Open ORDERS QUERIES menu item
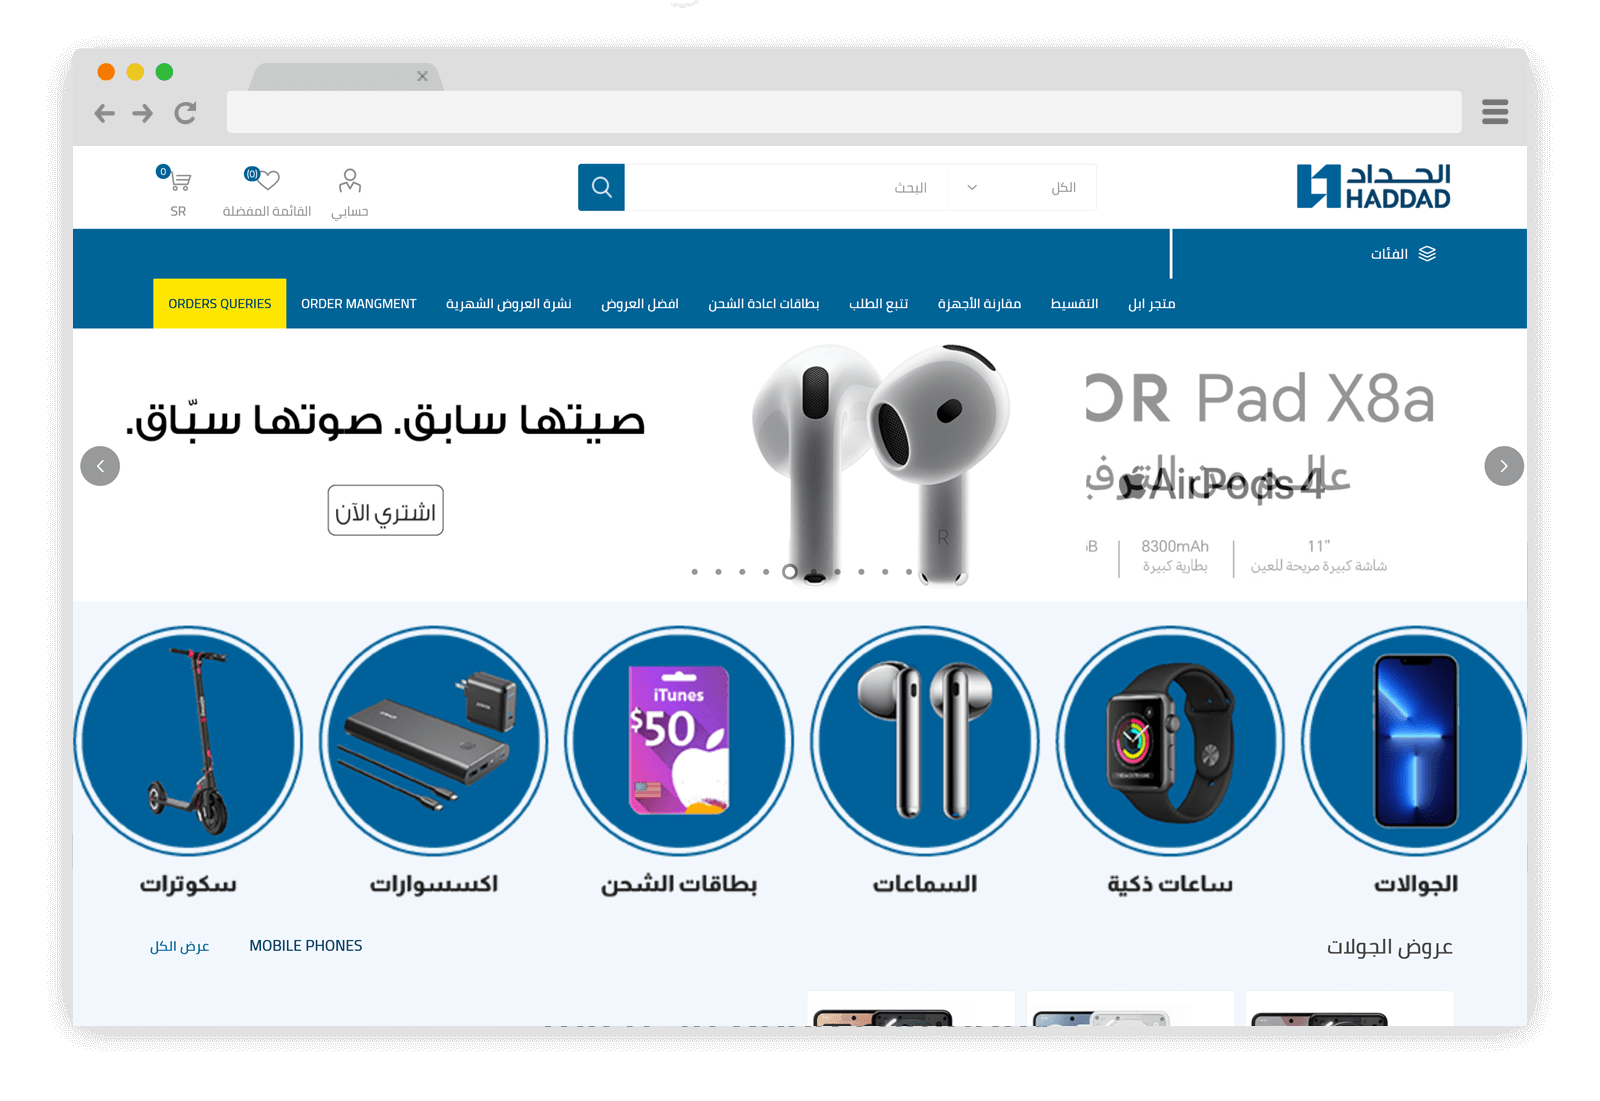 click(x=220, y=304)
